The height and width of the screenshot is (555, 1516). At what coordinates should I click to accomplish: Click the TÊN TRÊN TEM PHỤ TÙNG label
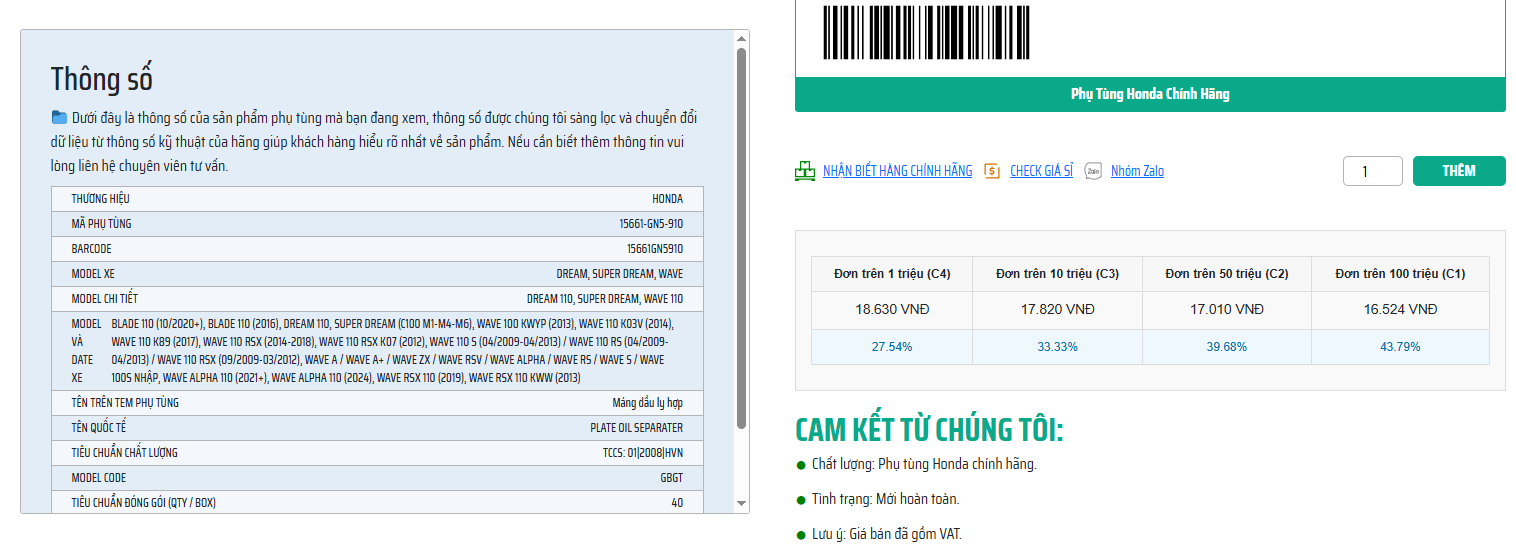click(x=125, y=403)
